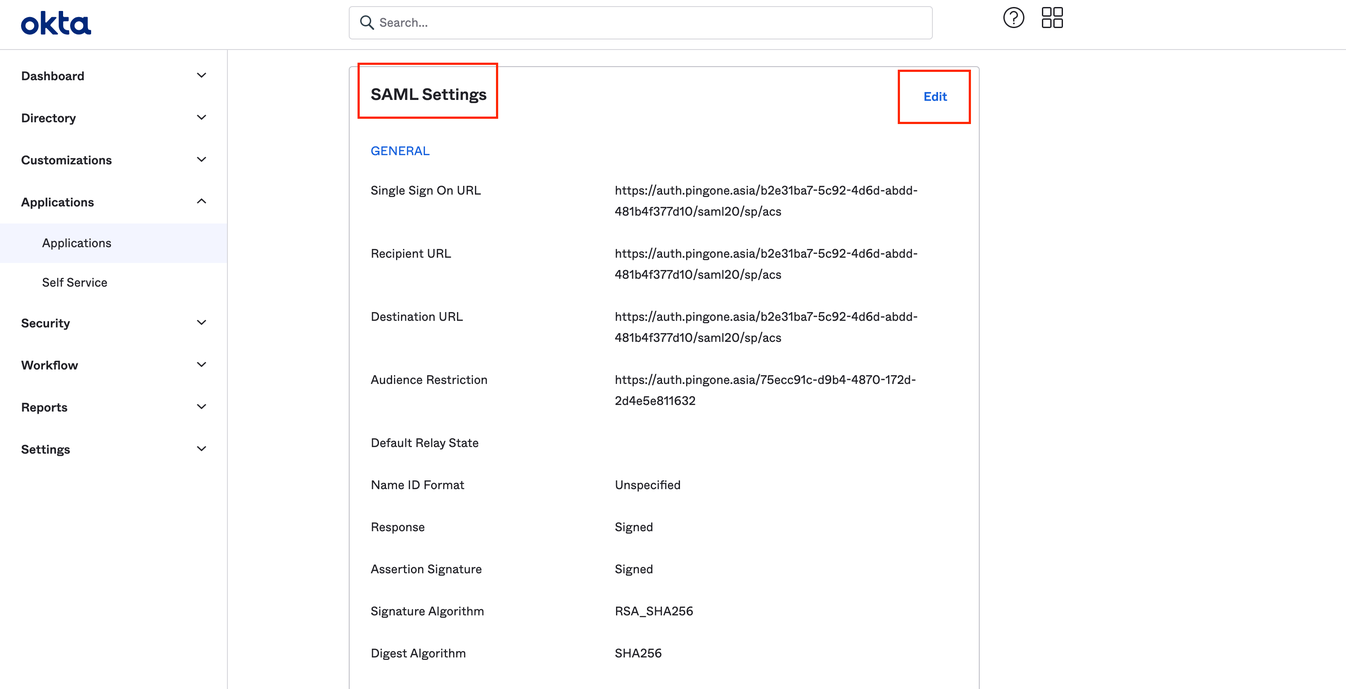Image resolution: width=1346 pixels, height=689 pixels.
Task: Open the Reports menu item
Action: (45, 407)
